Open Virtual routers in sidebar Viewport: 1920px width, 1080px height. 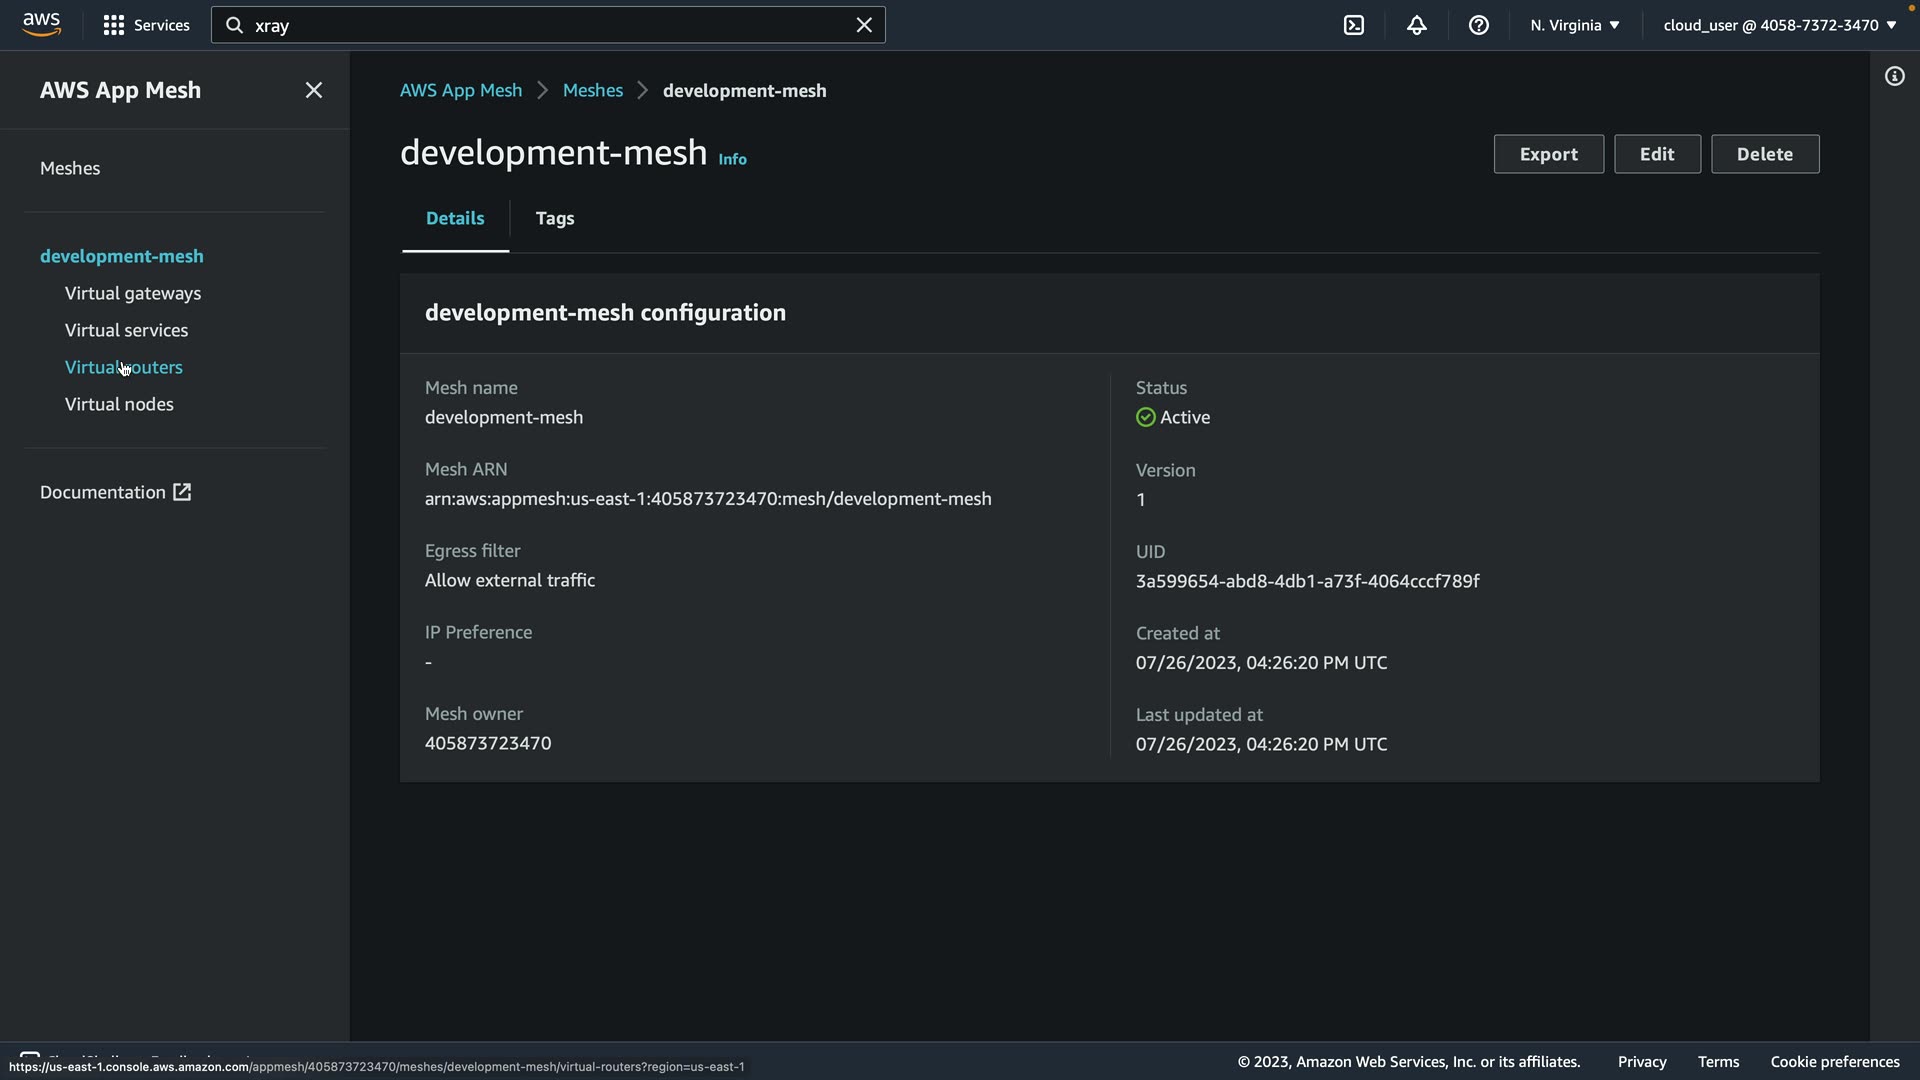click(124, 367)
